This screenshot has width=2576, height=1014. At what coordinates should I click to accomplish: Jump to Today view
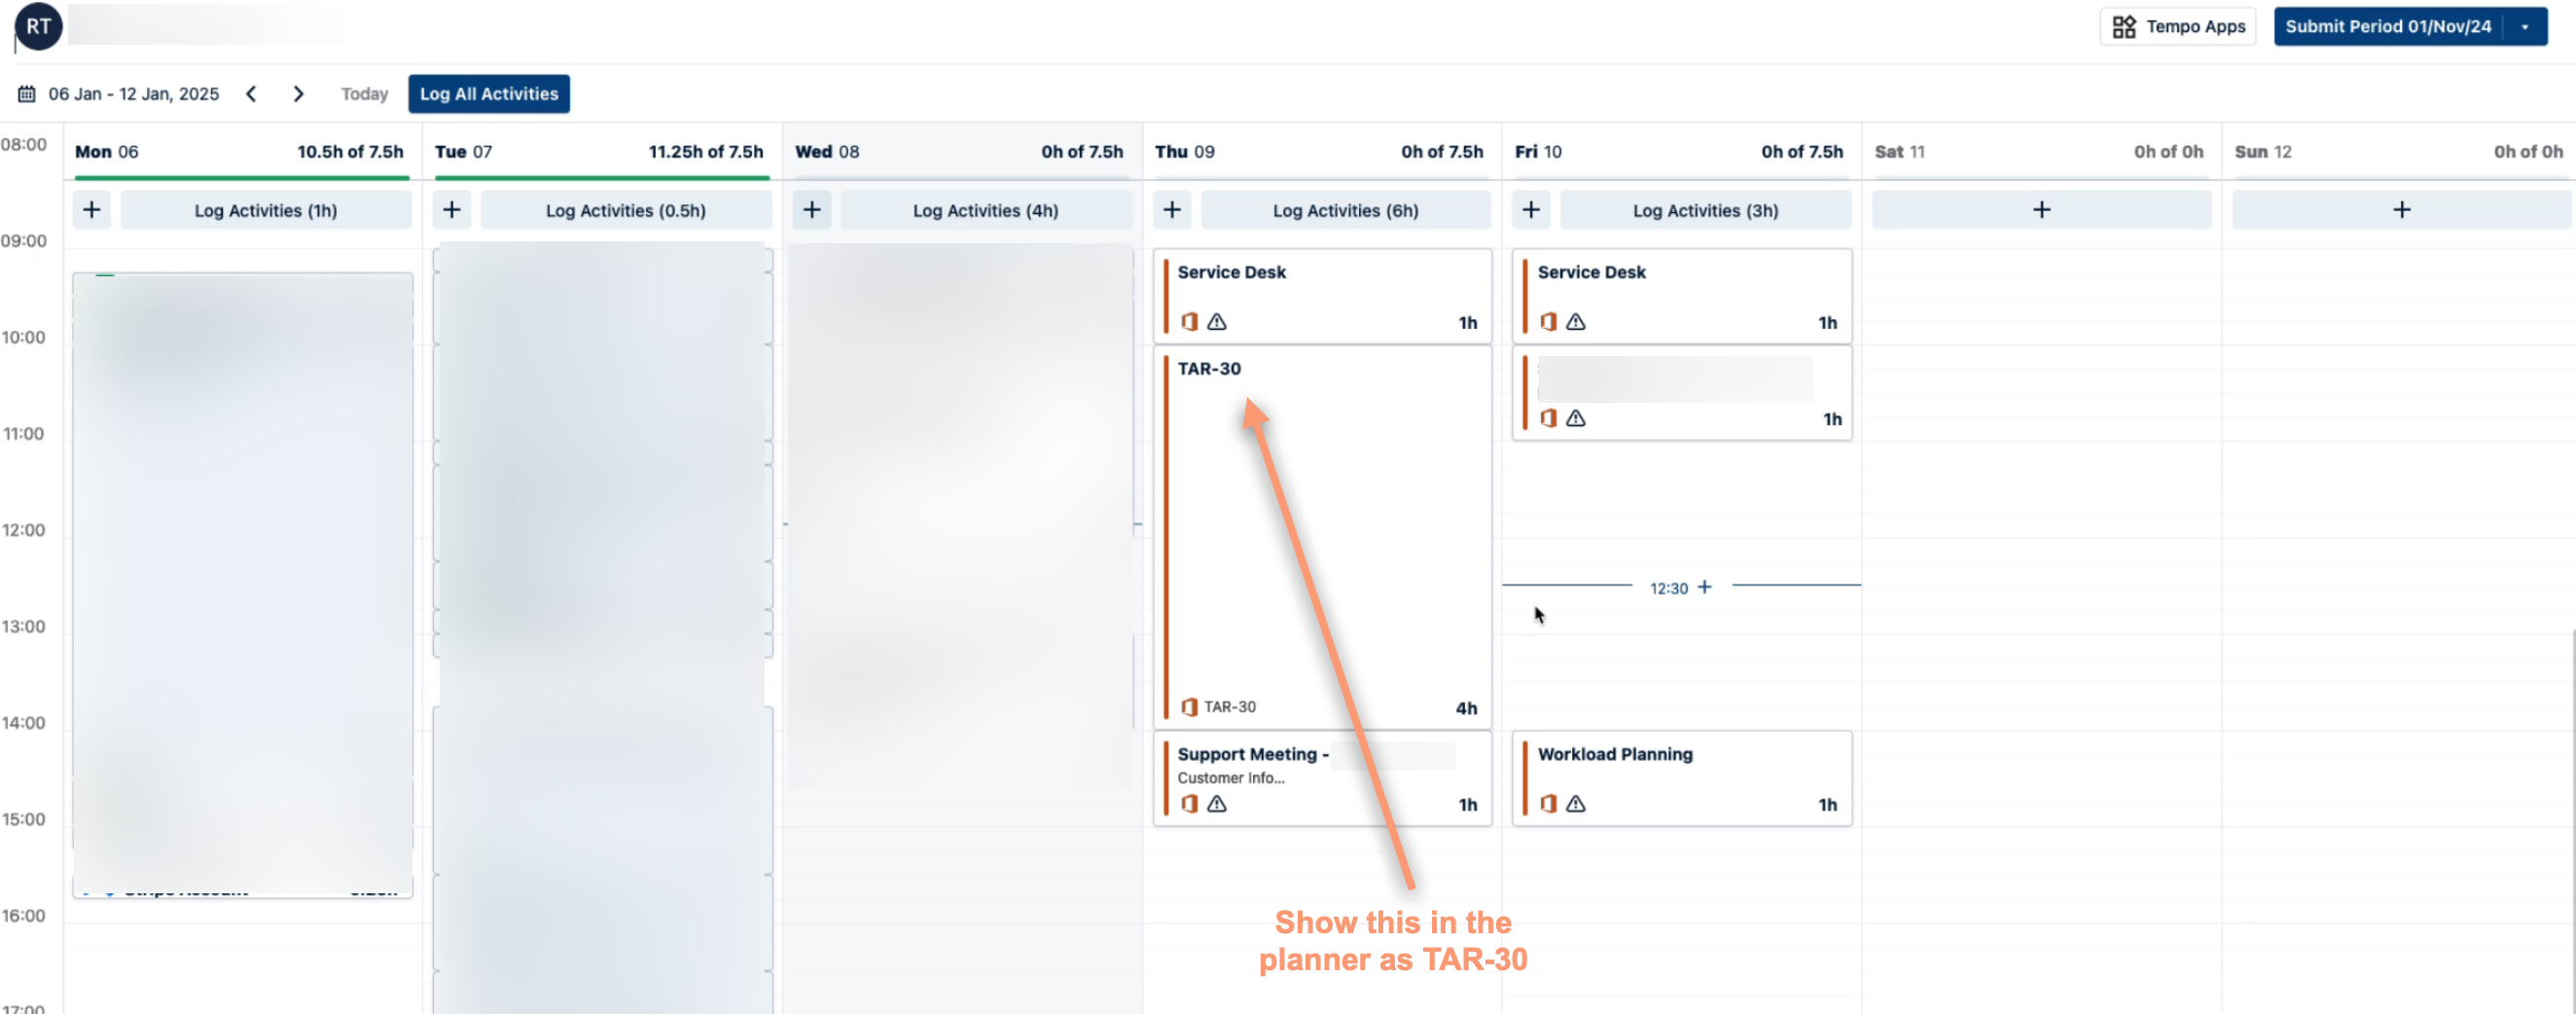tap(364, 94)
